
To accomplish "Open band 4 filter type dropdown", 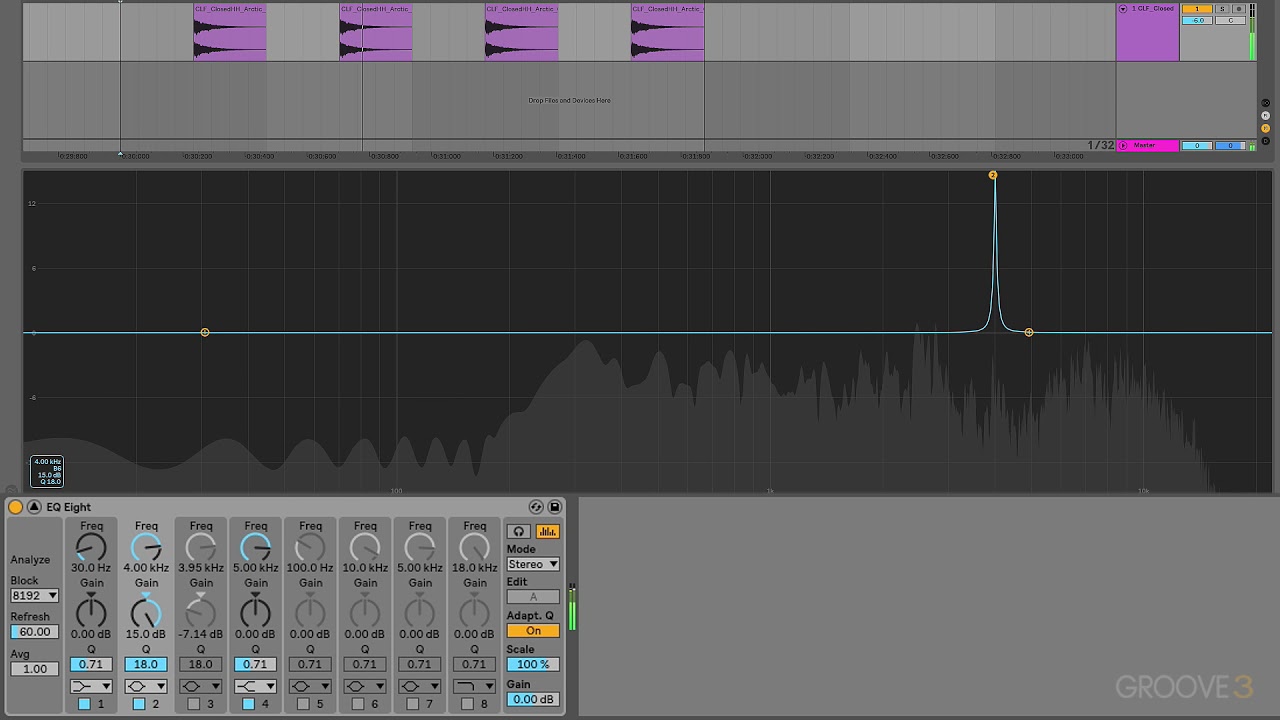I will tap(255, 686).
